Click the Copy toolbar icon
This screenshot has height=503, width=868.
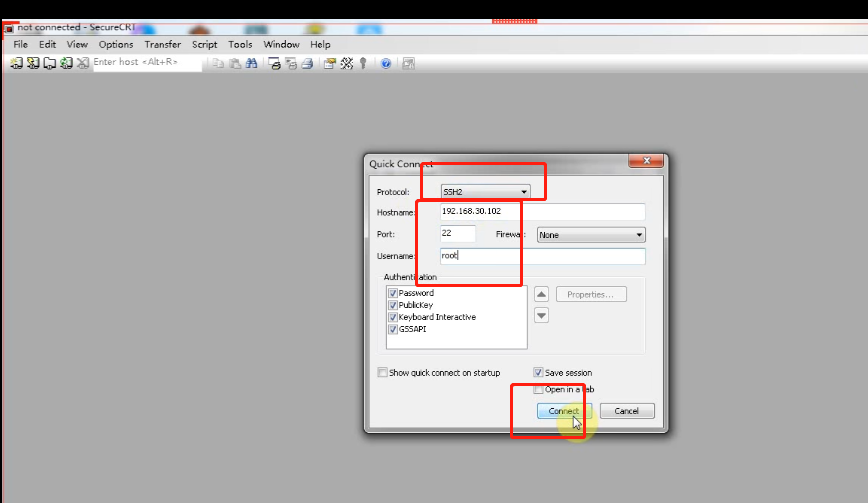[218, 64]
